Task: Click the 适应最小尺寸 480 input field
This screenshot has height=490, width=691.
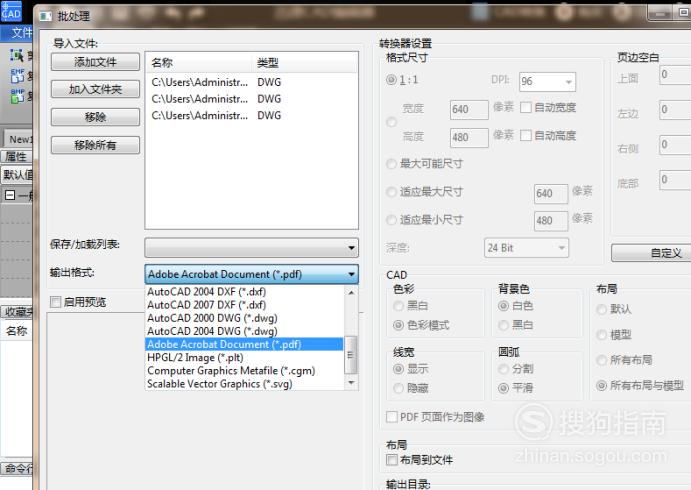Action: pos(551,221)
